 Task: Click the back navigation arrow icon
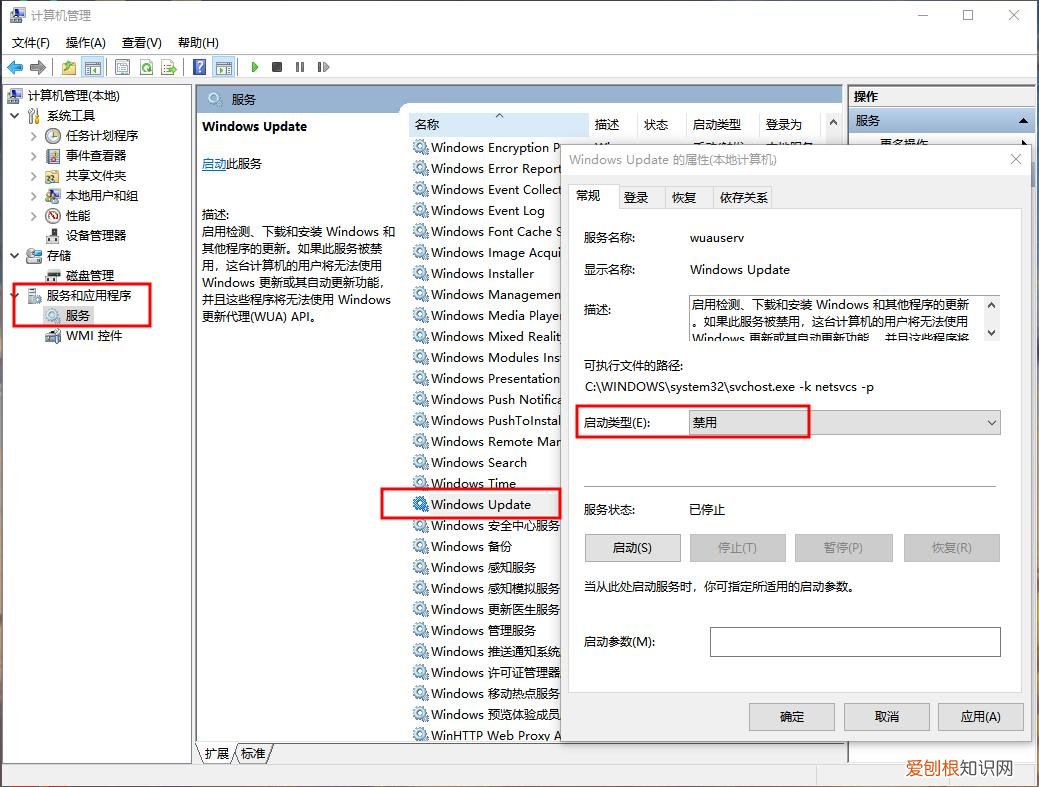pyautogui.click(x=14, y=67)
